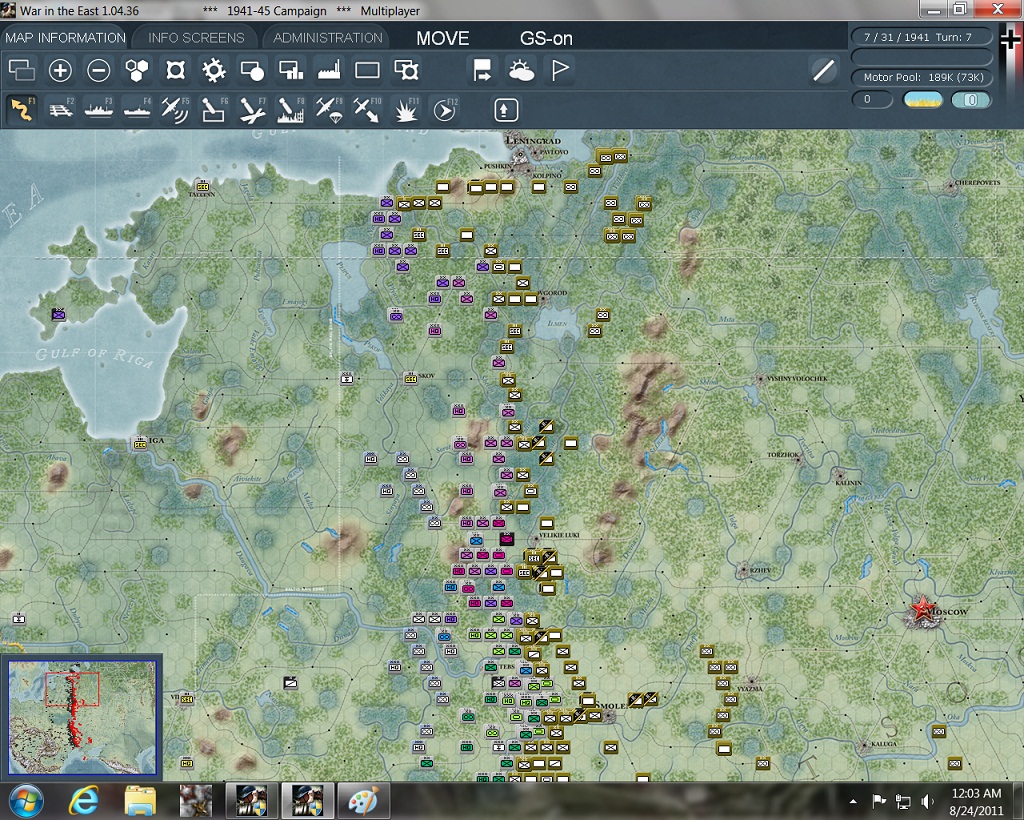The image size is (1024, 820).
Task: Click the teal counter pill showing 0
Action: pos(971,100)
